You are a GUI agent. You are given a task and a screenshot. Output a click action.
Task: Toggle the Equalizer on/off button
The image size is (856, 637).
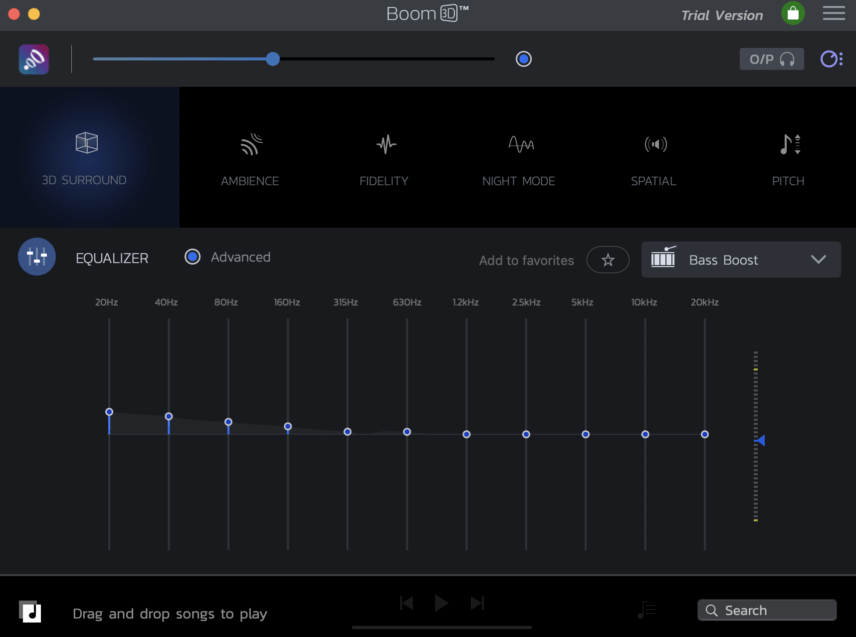point(37,257)
